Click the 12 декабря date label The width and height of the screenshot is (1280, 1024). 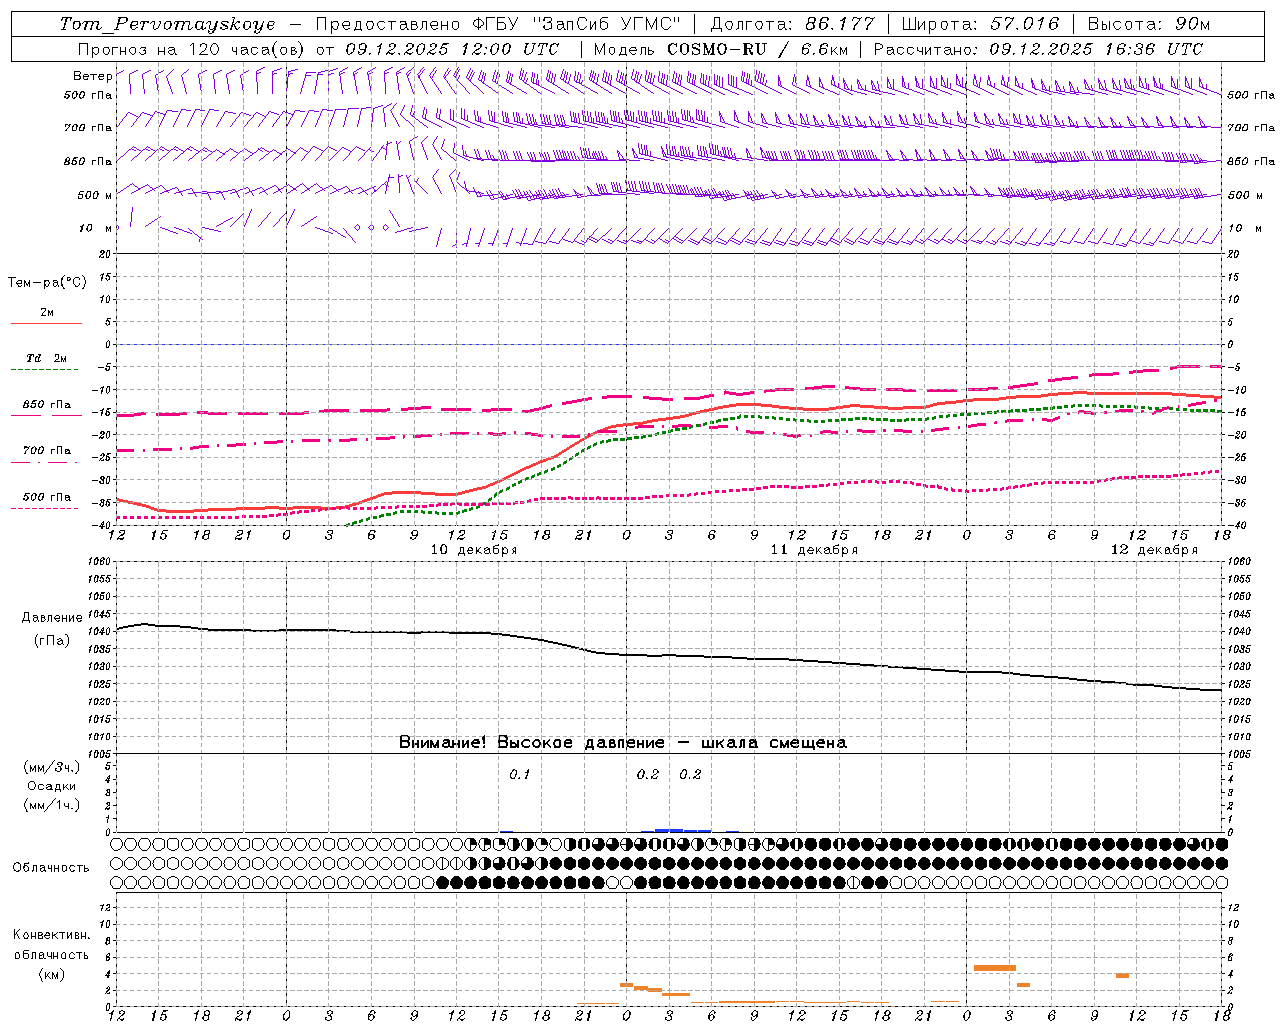point(1153,550)
